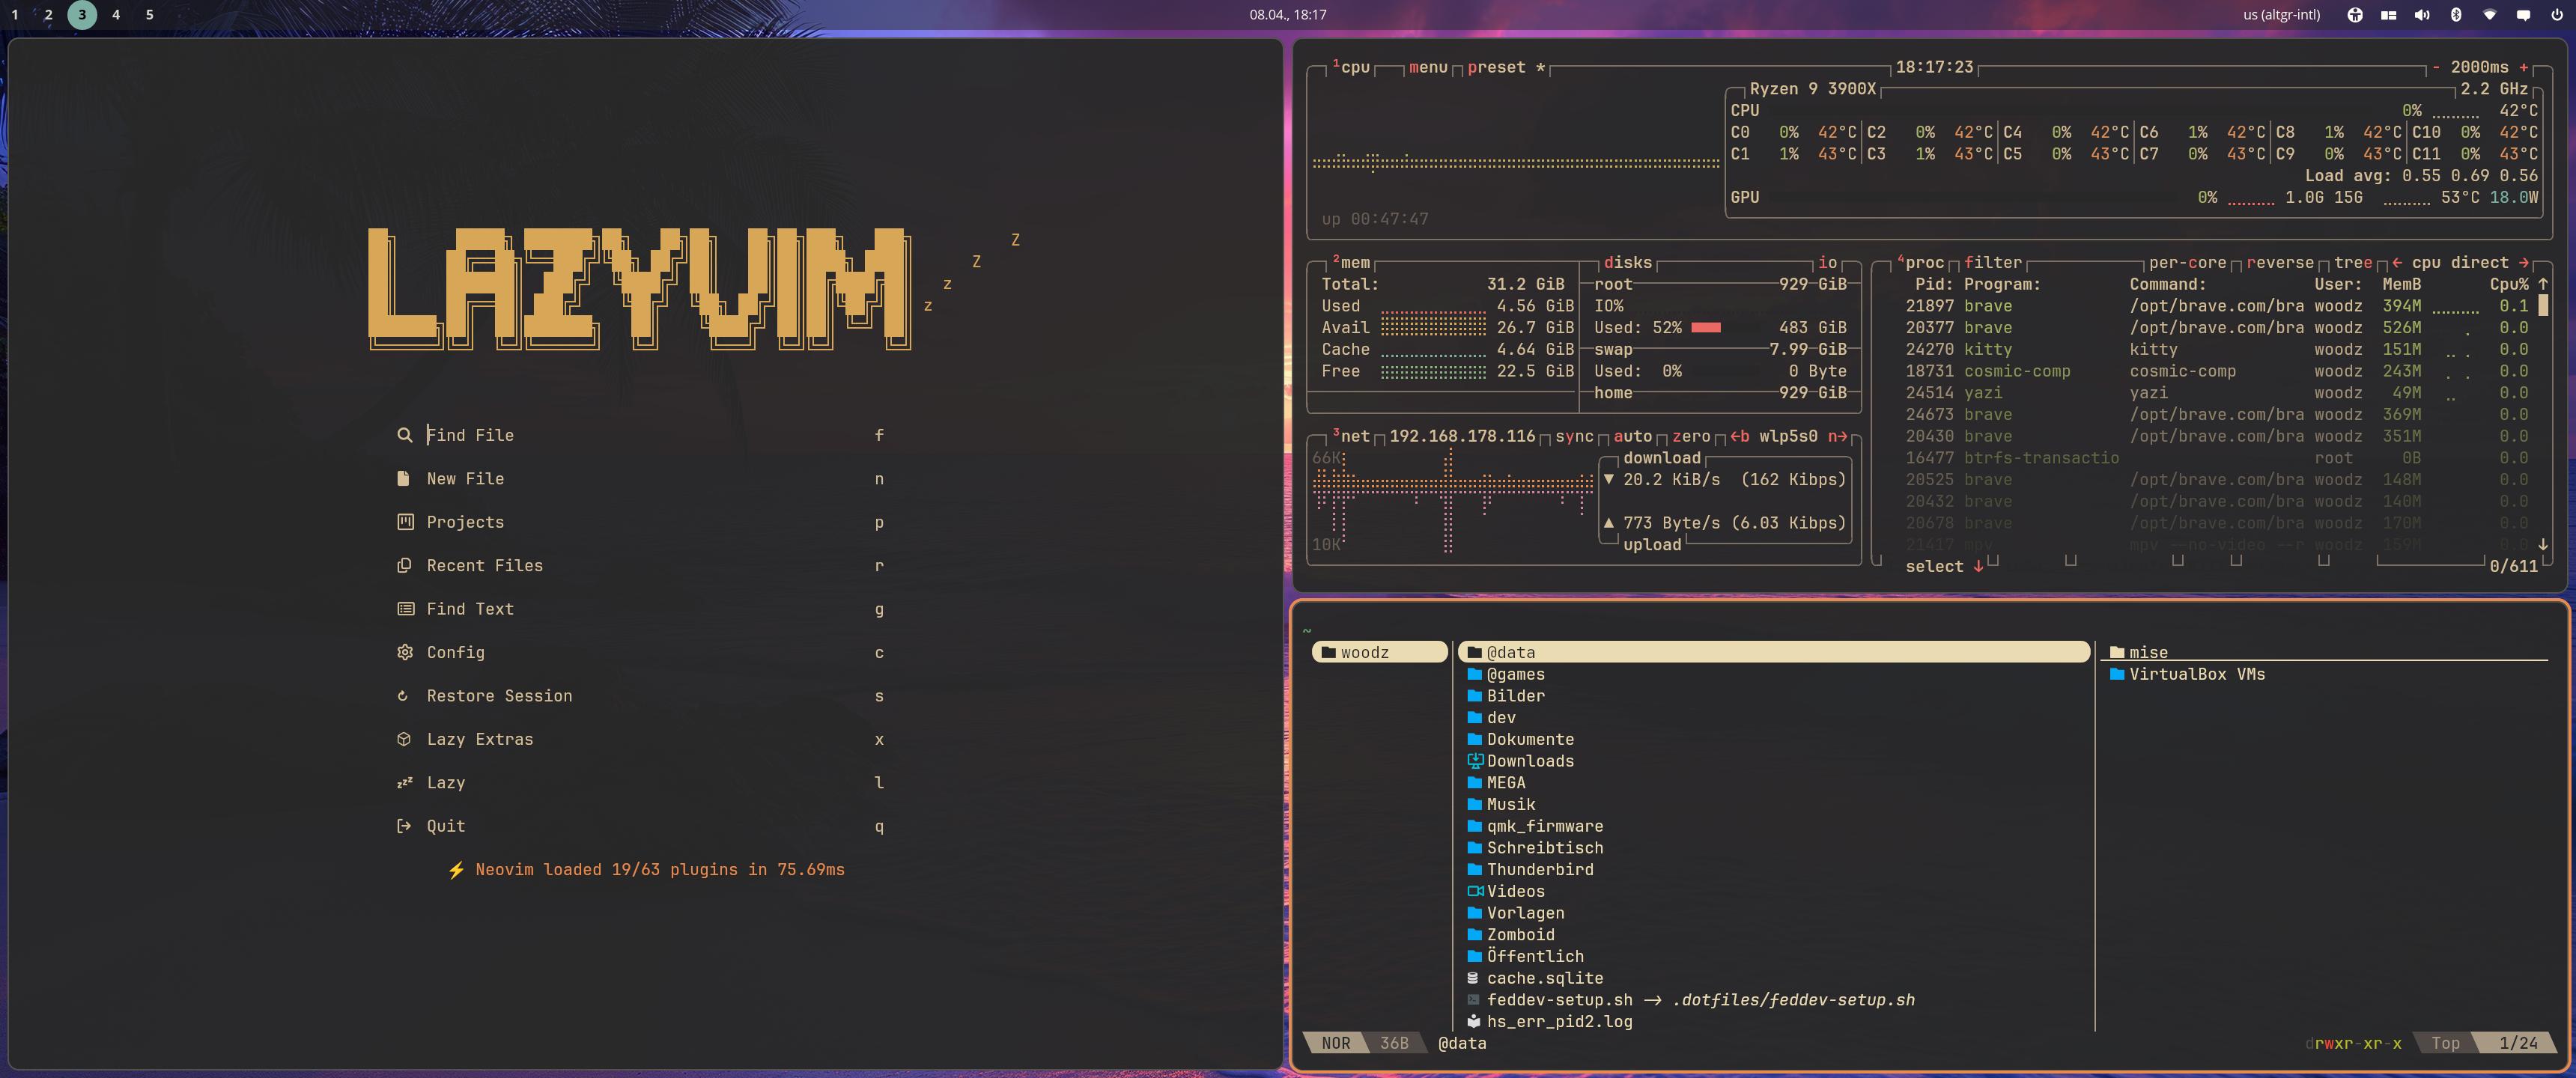This screenshot has height=1078, width=2576.
Task: Open the Bluetooth applet in the top panel
Action: point(2455,15)
